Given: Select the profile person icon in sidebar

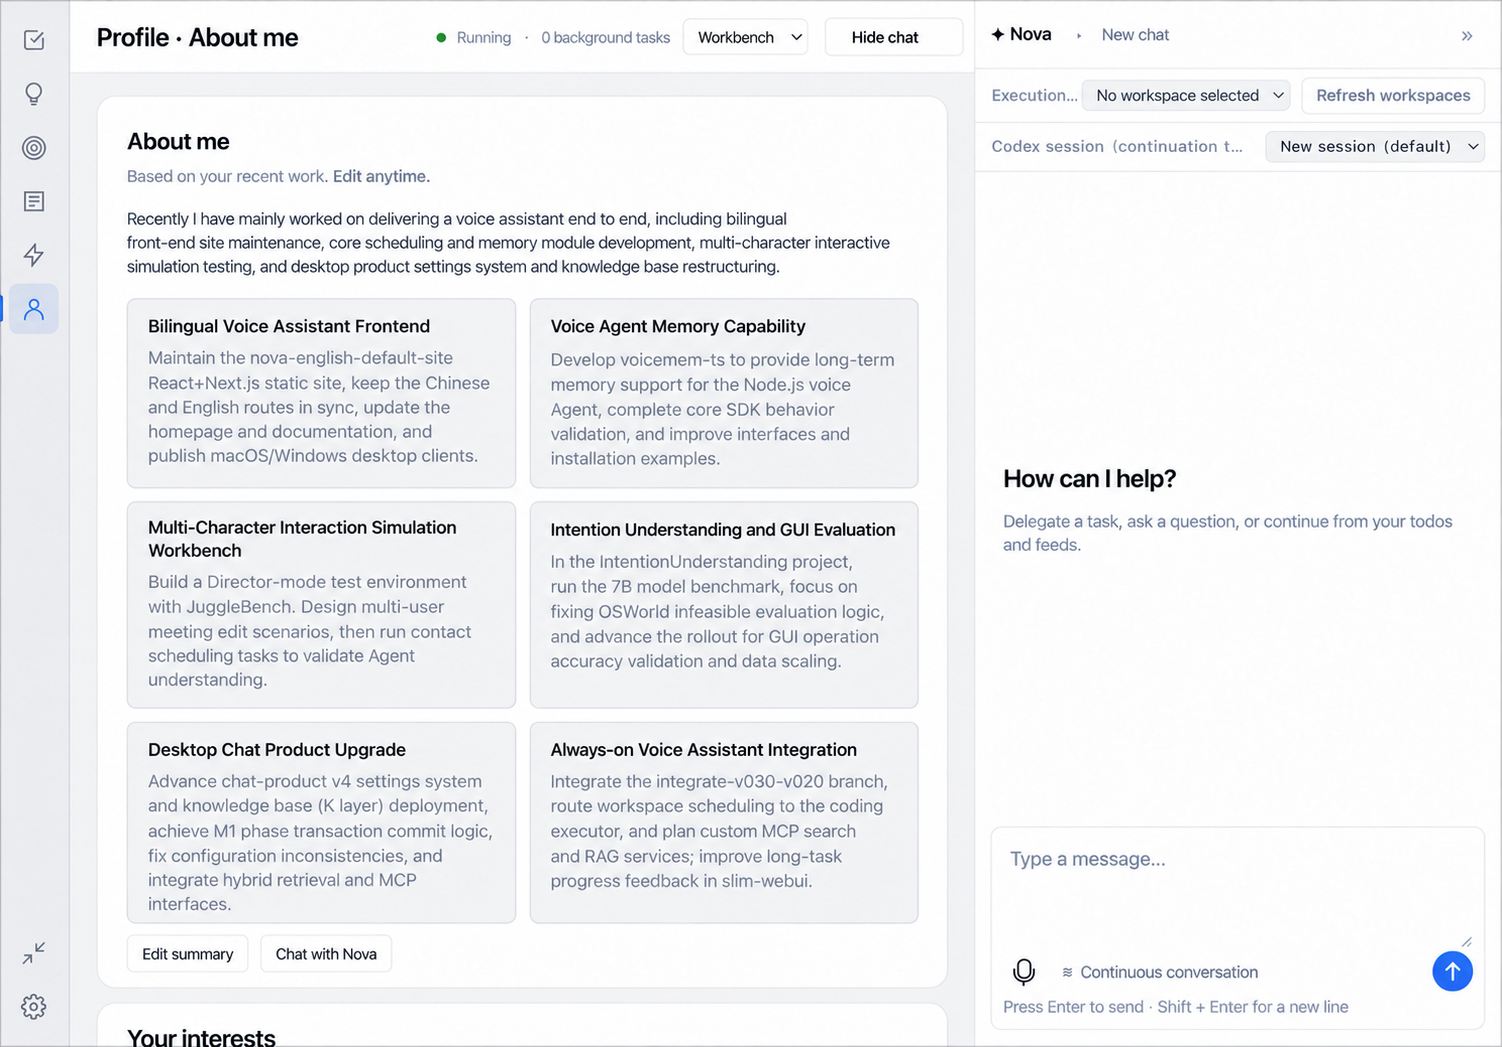Looking at the screenshot, I should [34, 309].
